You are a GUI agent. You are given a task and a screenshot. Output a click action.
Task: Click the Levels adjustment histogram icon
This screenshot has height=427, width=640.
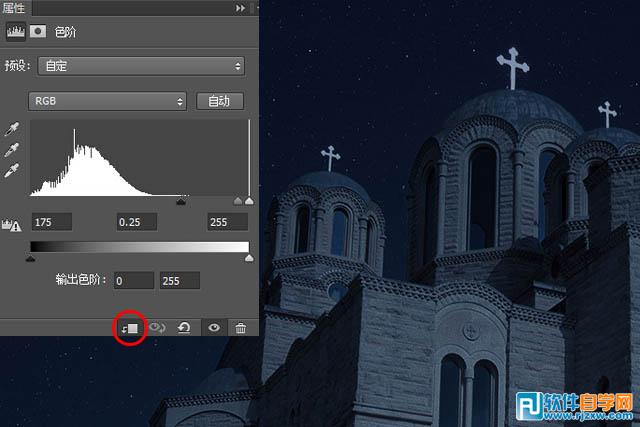[16, 31]
